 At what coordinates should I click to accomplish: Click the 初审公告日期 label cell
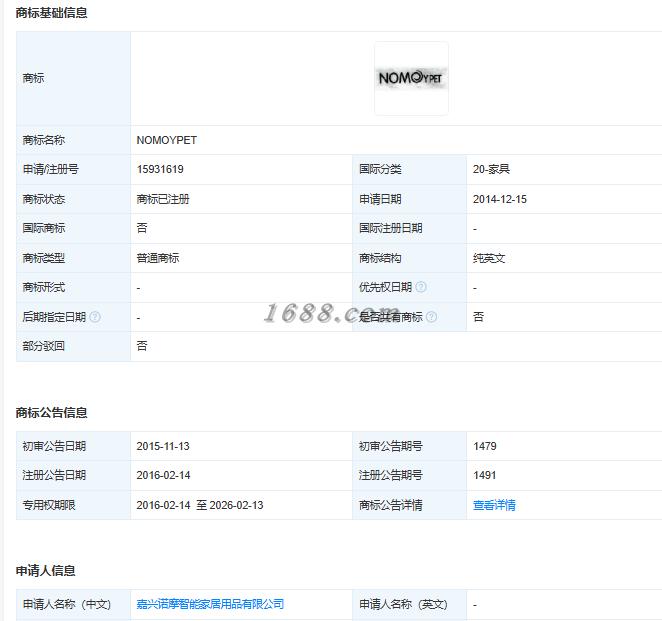[73, 446]
